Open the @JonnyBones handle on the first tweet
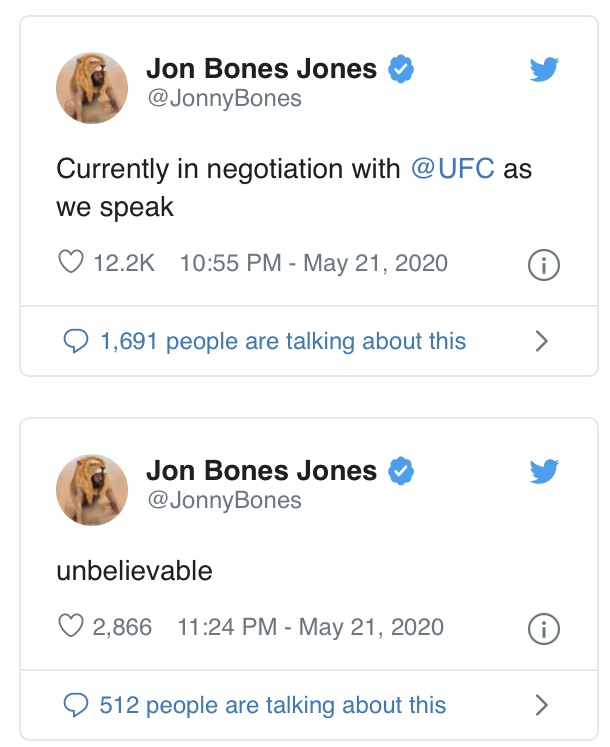This screenshot has height=747, width=610. (x=224, y=99)
